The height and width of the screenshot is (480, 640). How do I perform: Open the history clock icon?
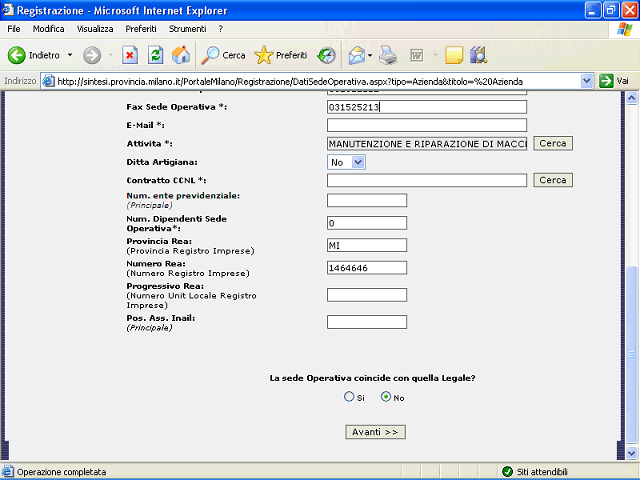[327, 55]
